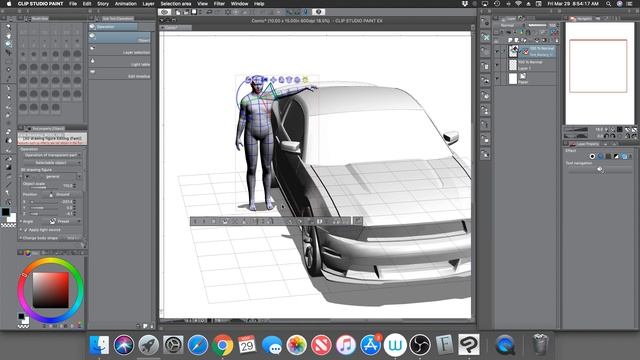Screen dimensions: 640x360
Task: Click the camera rotate icon above the 3D figure
Action: coord(248,80)
